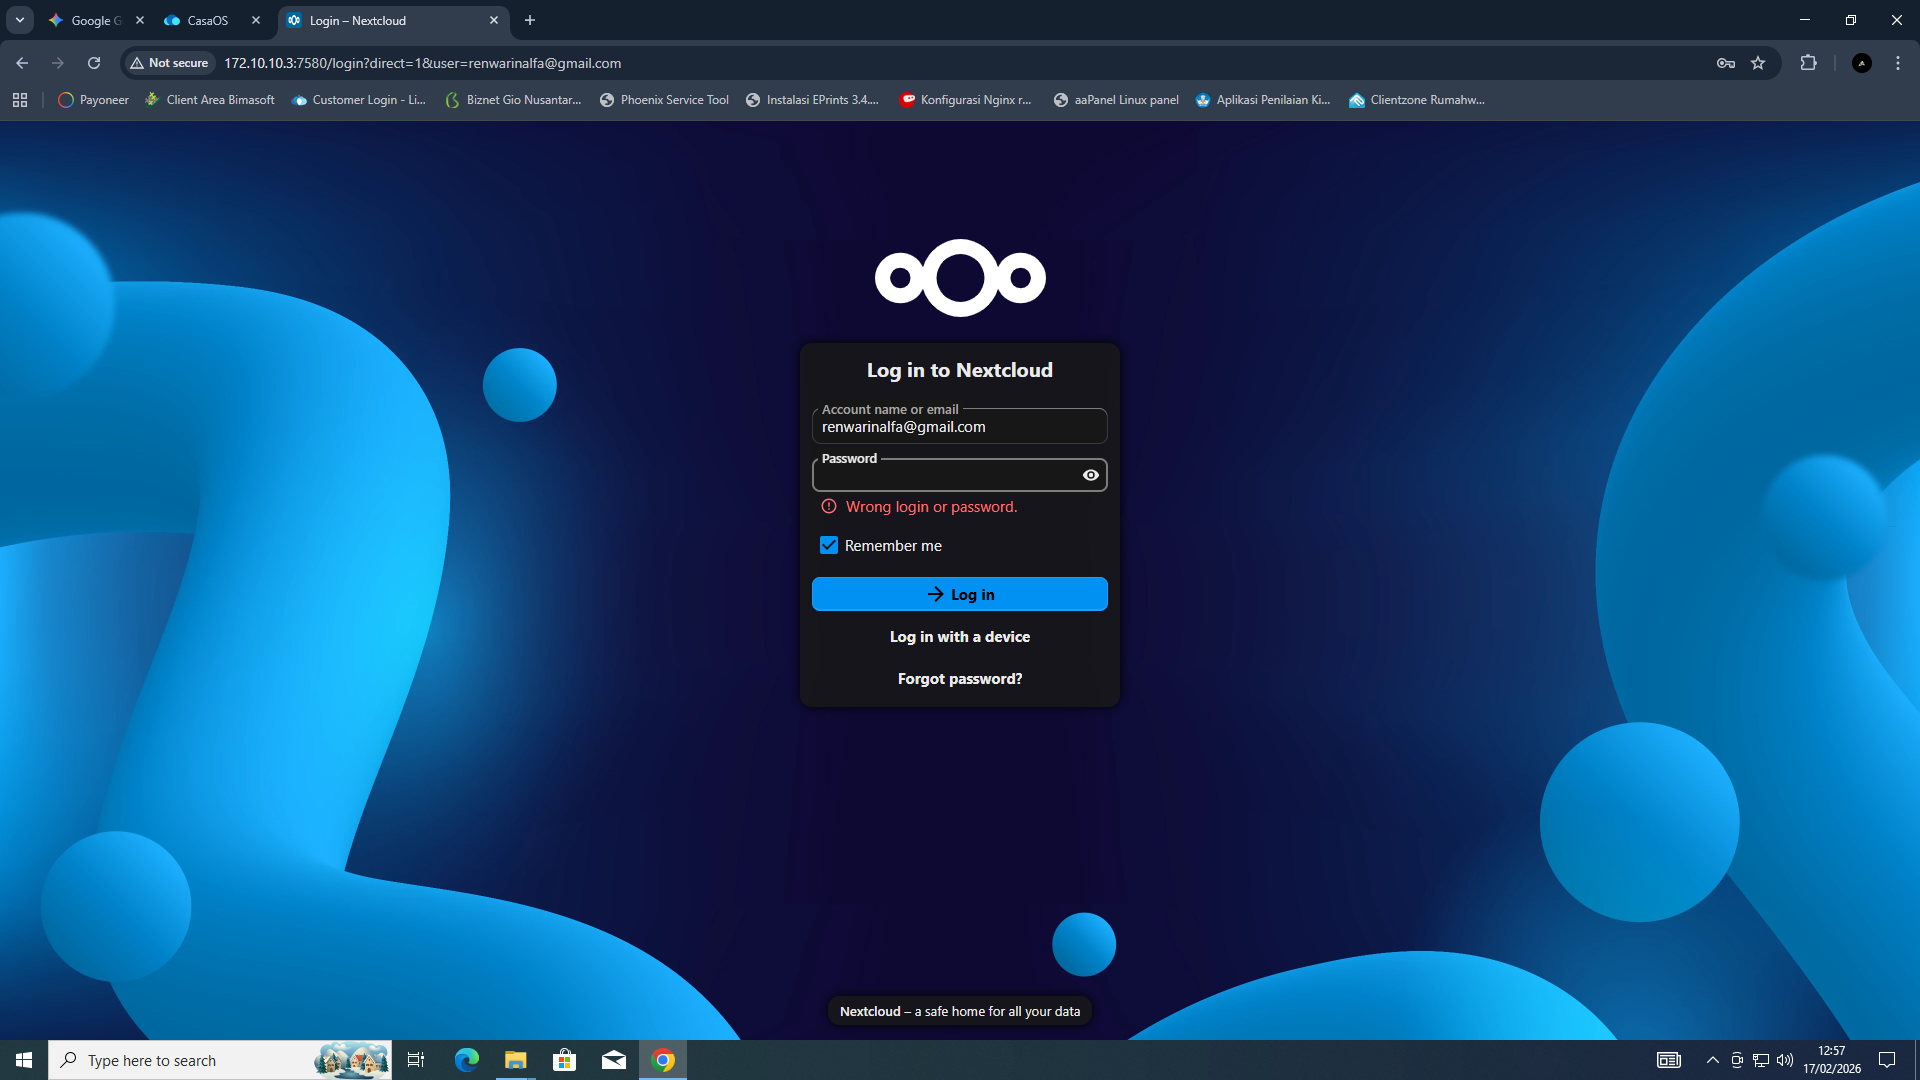Open the aaPanel Linux panel bookmark
The image size is (1920, 1080).
pyautogui.click(x=1116, y=100)
